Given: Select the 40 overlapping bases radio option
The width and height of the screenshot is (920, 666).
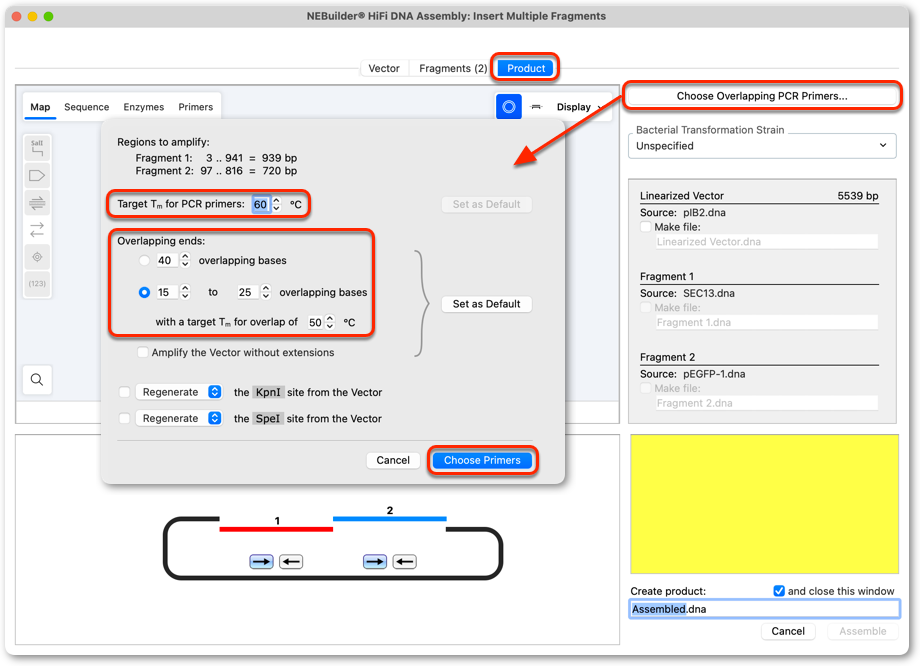Looking at the screenshot, I should (144, 261).
